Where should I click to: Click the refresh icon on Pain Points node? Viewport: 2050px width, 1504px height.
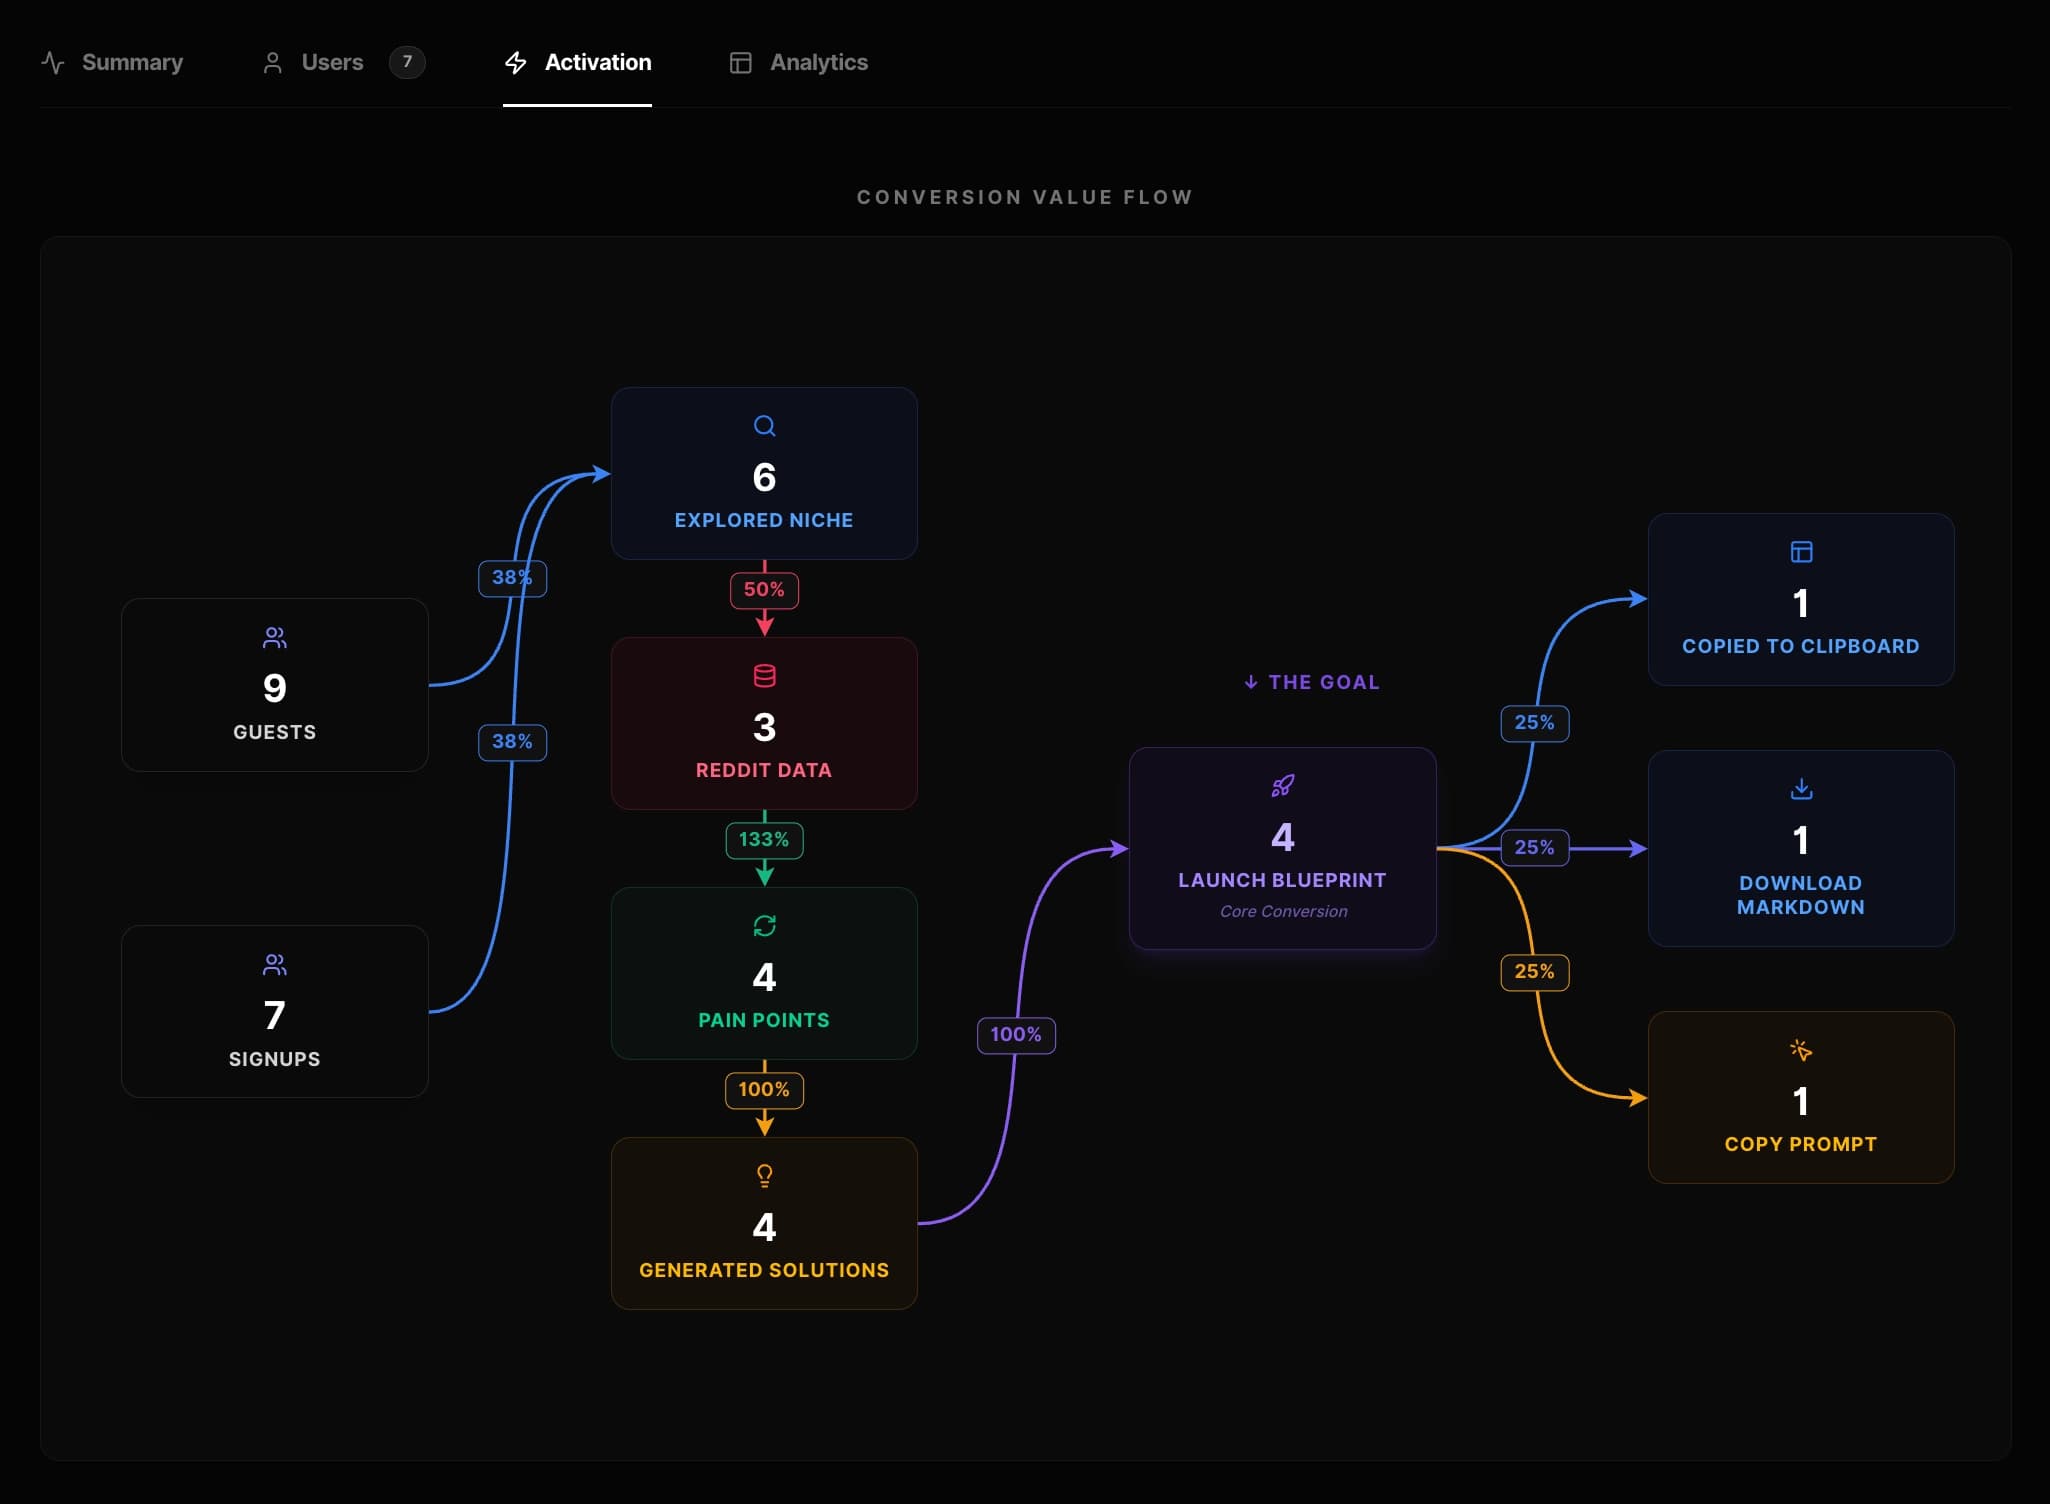[x=764, y=925]
